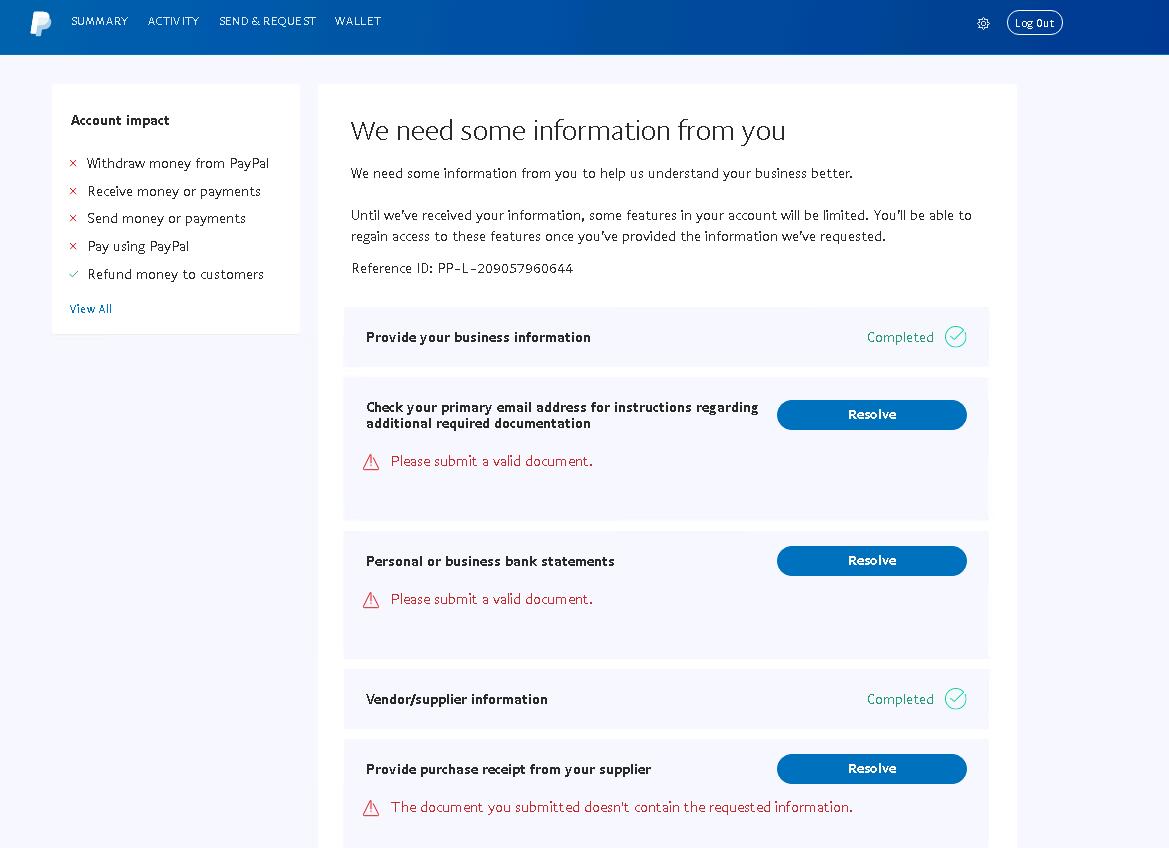Resolve the bank statements request
The image size is (1169, 848).
pyautogui.click(x=872, y=561)
